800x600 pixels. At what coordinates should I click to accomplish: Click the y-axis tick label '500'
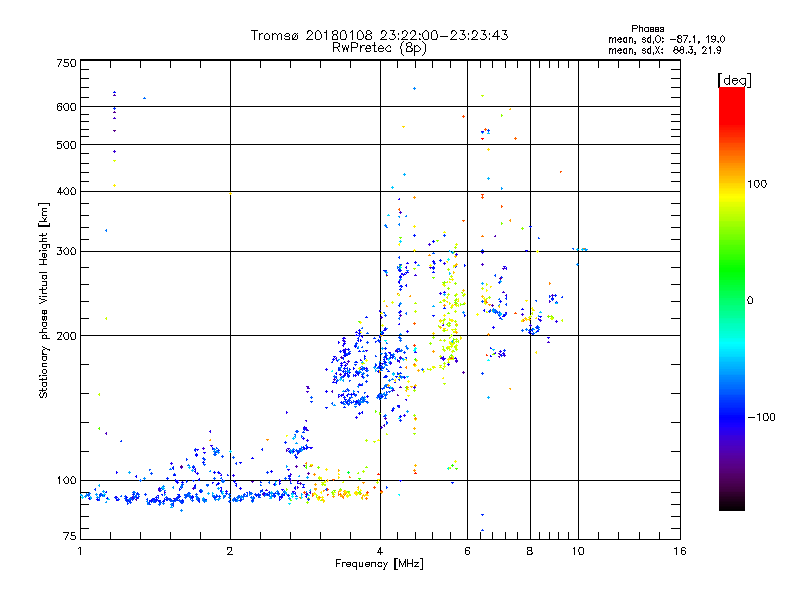coord(66,145)
